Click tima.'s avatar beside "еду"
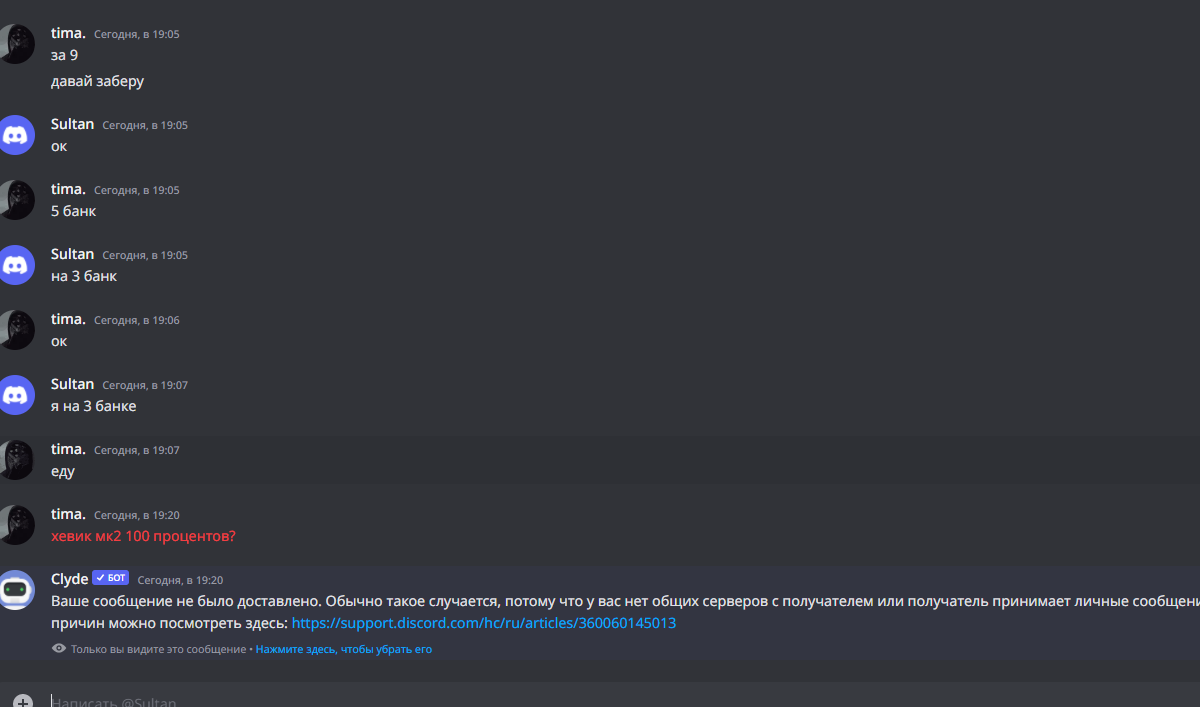 tap(16, 459)
